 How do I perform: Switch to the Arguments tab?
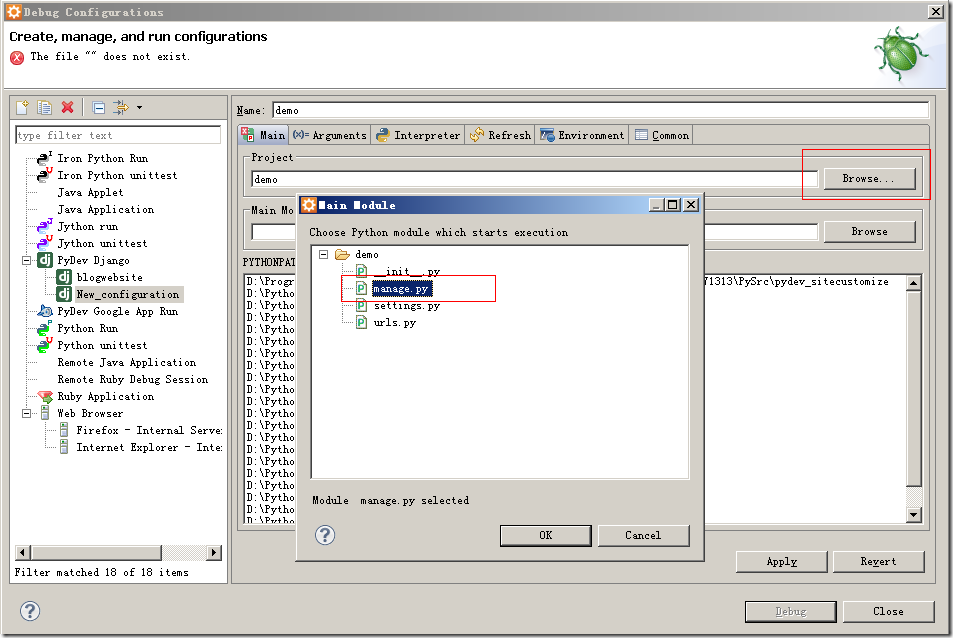[x=330, y=135]
